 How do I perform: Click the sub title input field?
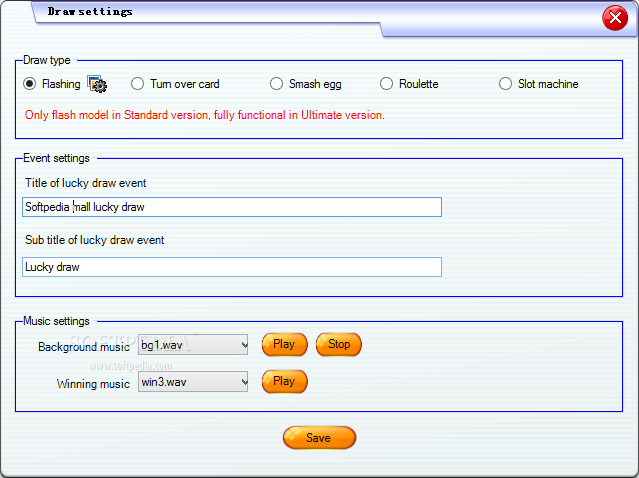pos(232,267)
